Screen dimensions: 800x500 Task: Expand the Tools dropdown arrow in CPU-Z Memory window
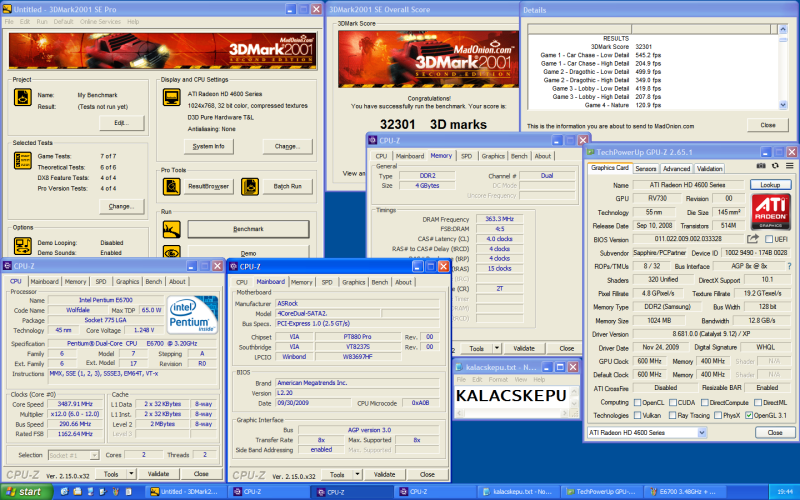tap(496, 348)
